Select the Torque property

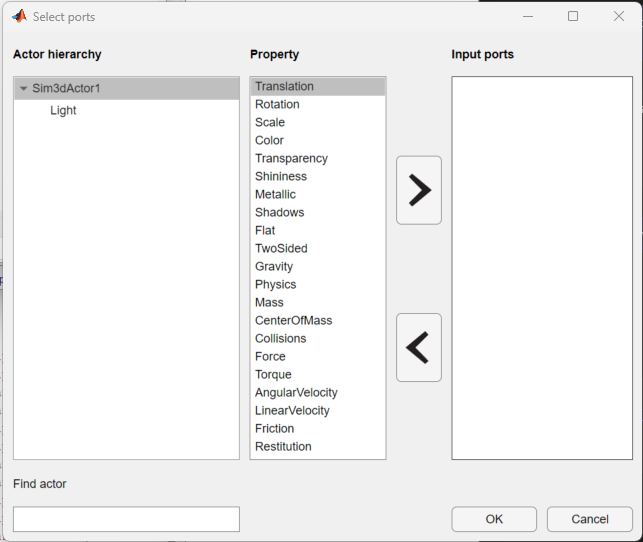(x=318, y=375)
